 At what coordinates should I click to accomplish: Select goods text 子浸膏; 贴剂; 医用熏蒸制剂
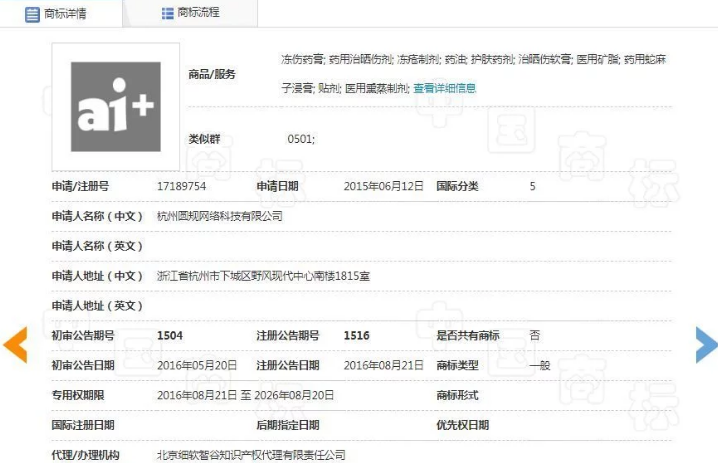(345, 88)
